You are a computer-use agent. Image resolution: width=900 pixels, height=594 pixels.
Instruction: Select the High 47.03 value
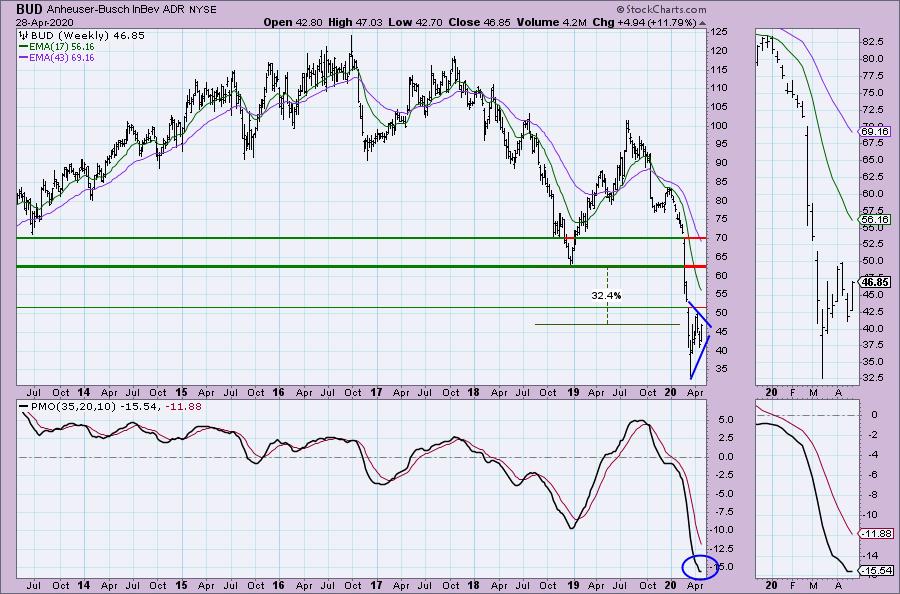click(356, 22)
